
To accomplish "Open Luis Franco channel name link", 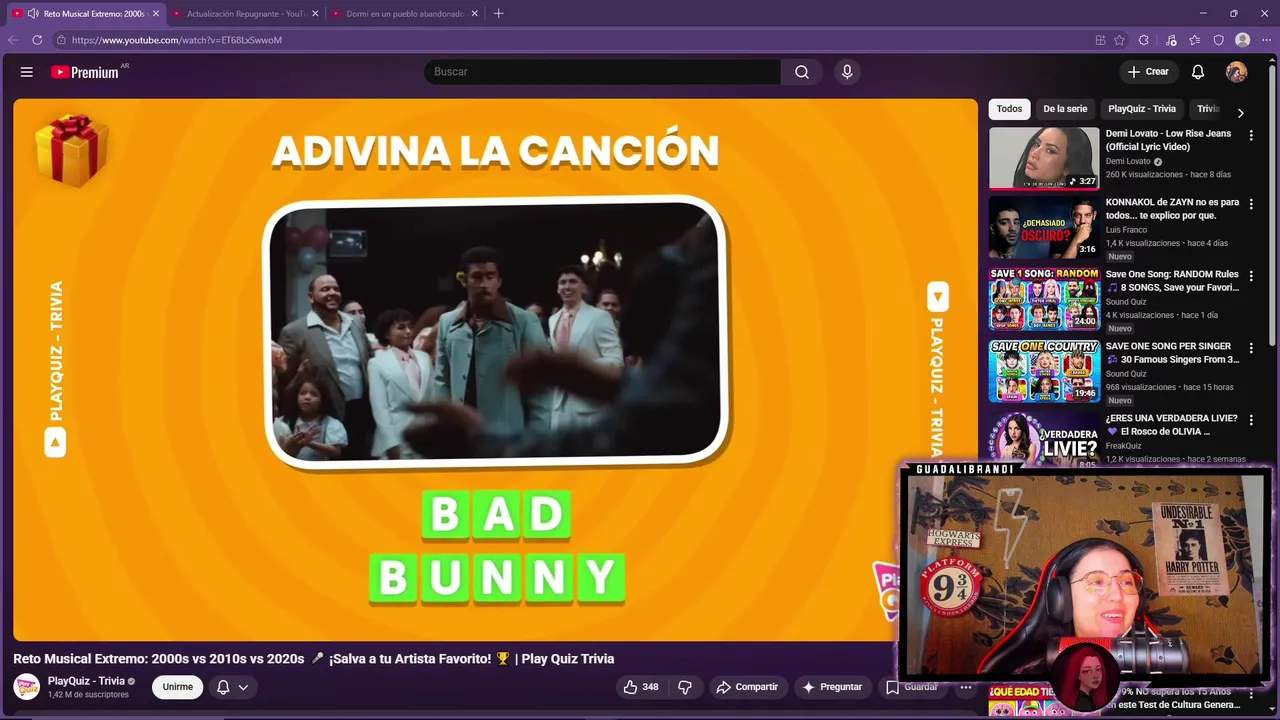I will click(1126, 230).
